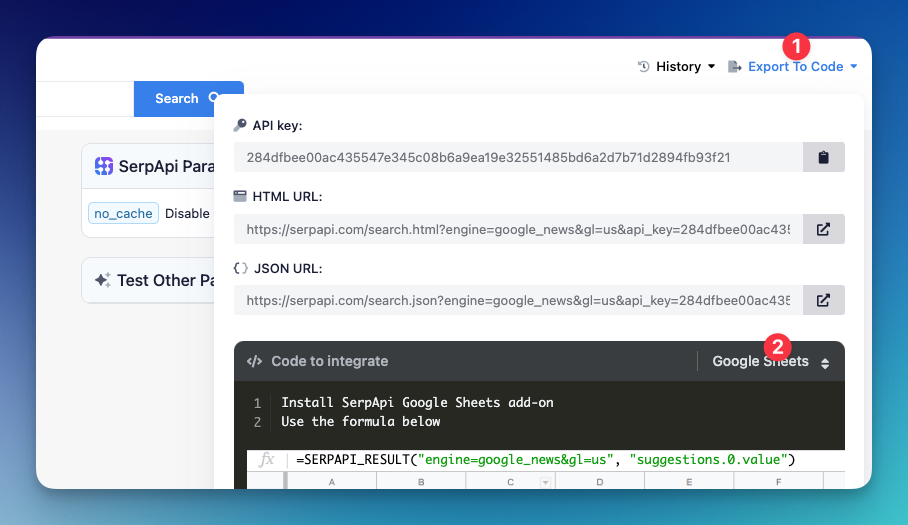Select spreadsheet column A header
908x525 pixels.
(x=332, y=482)
